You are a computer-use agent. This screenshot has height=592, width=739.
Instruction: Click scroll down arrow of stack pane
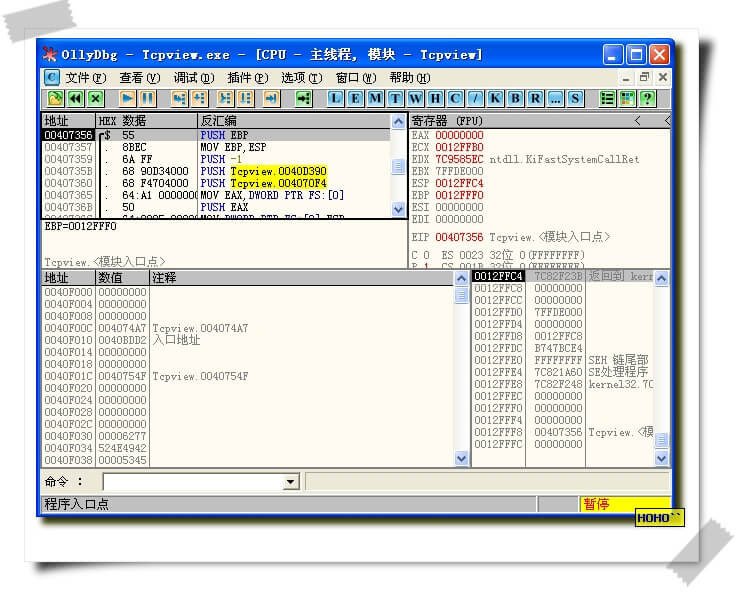click(x=662, y=458)
